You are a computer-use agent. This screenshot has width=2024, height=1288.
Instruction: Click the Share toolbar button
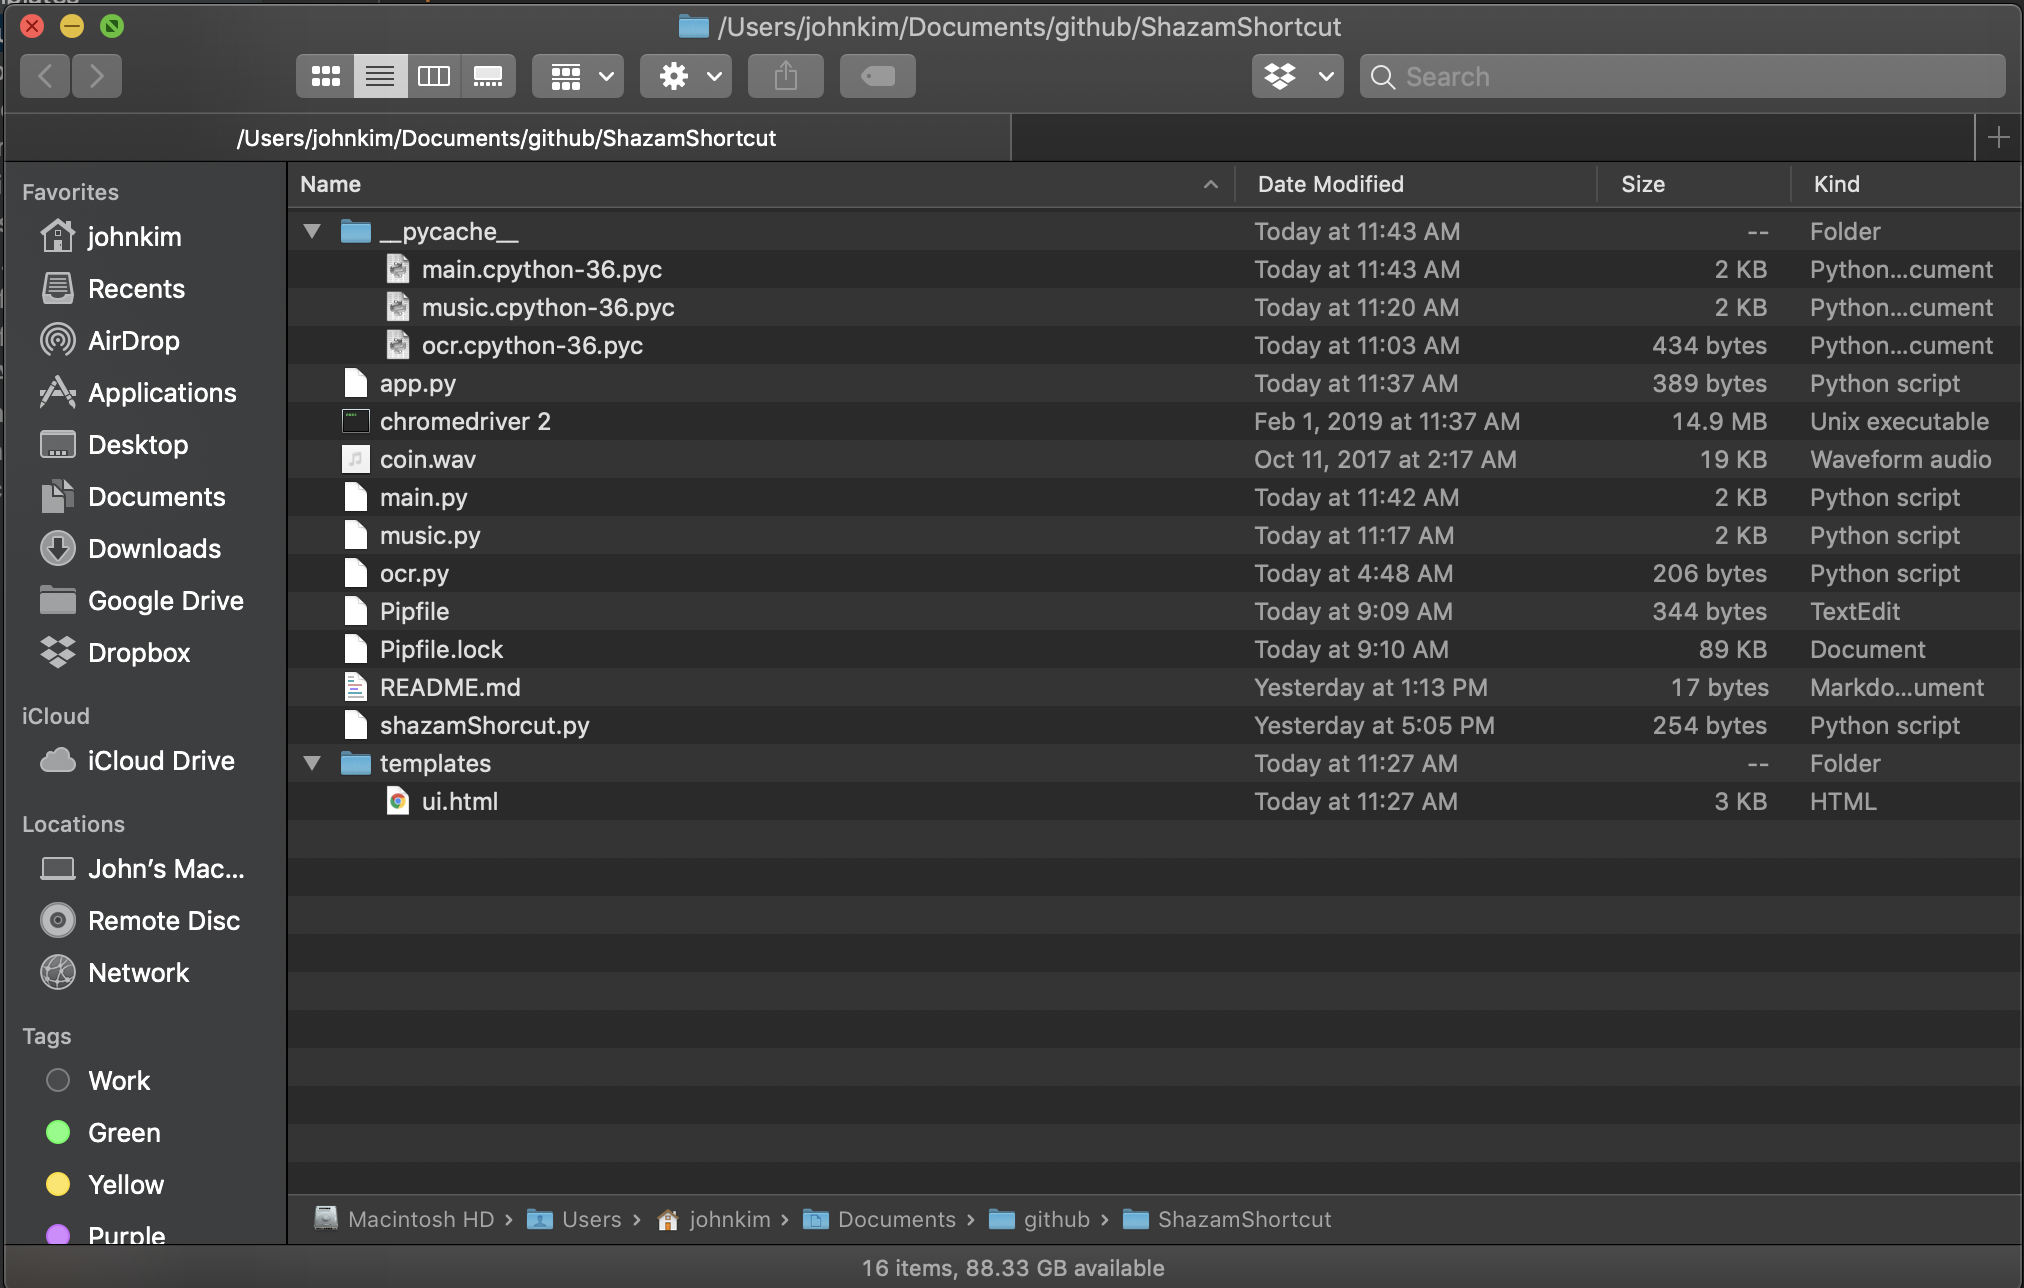click(x=785, y=76)
